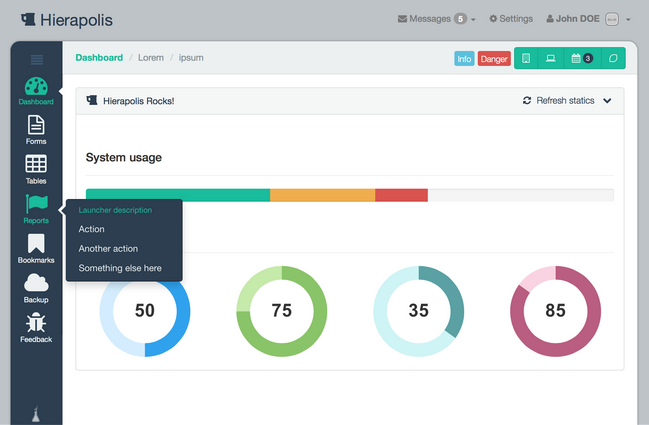Screen dimensions: 649x425
Task: Click the tablet device toolbar icon
Action: tap(526, 58)
